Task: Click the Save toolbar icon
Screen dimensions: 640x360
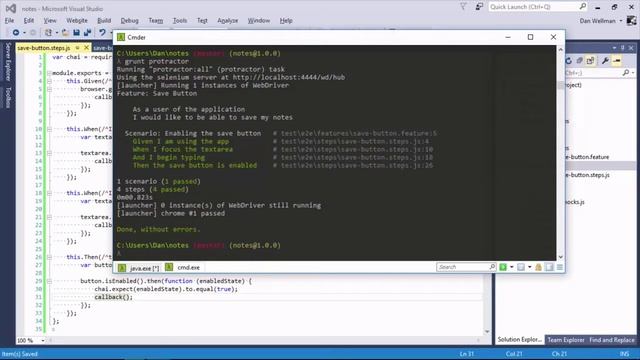Action: click(76, 32)
